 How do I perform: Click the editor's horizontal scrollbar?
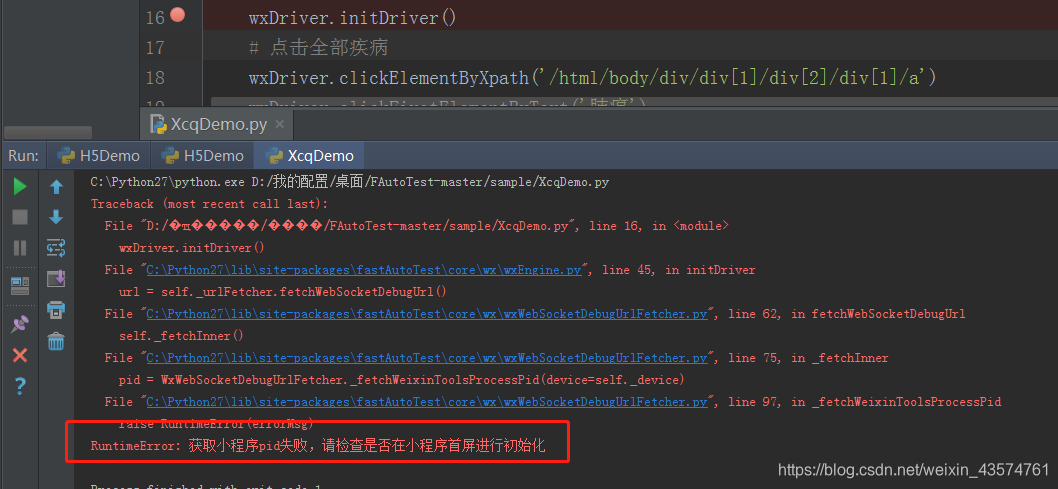[x=634, y=103]
